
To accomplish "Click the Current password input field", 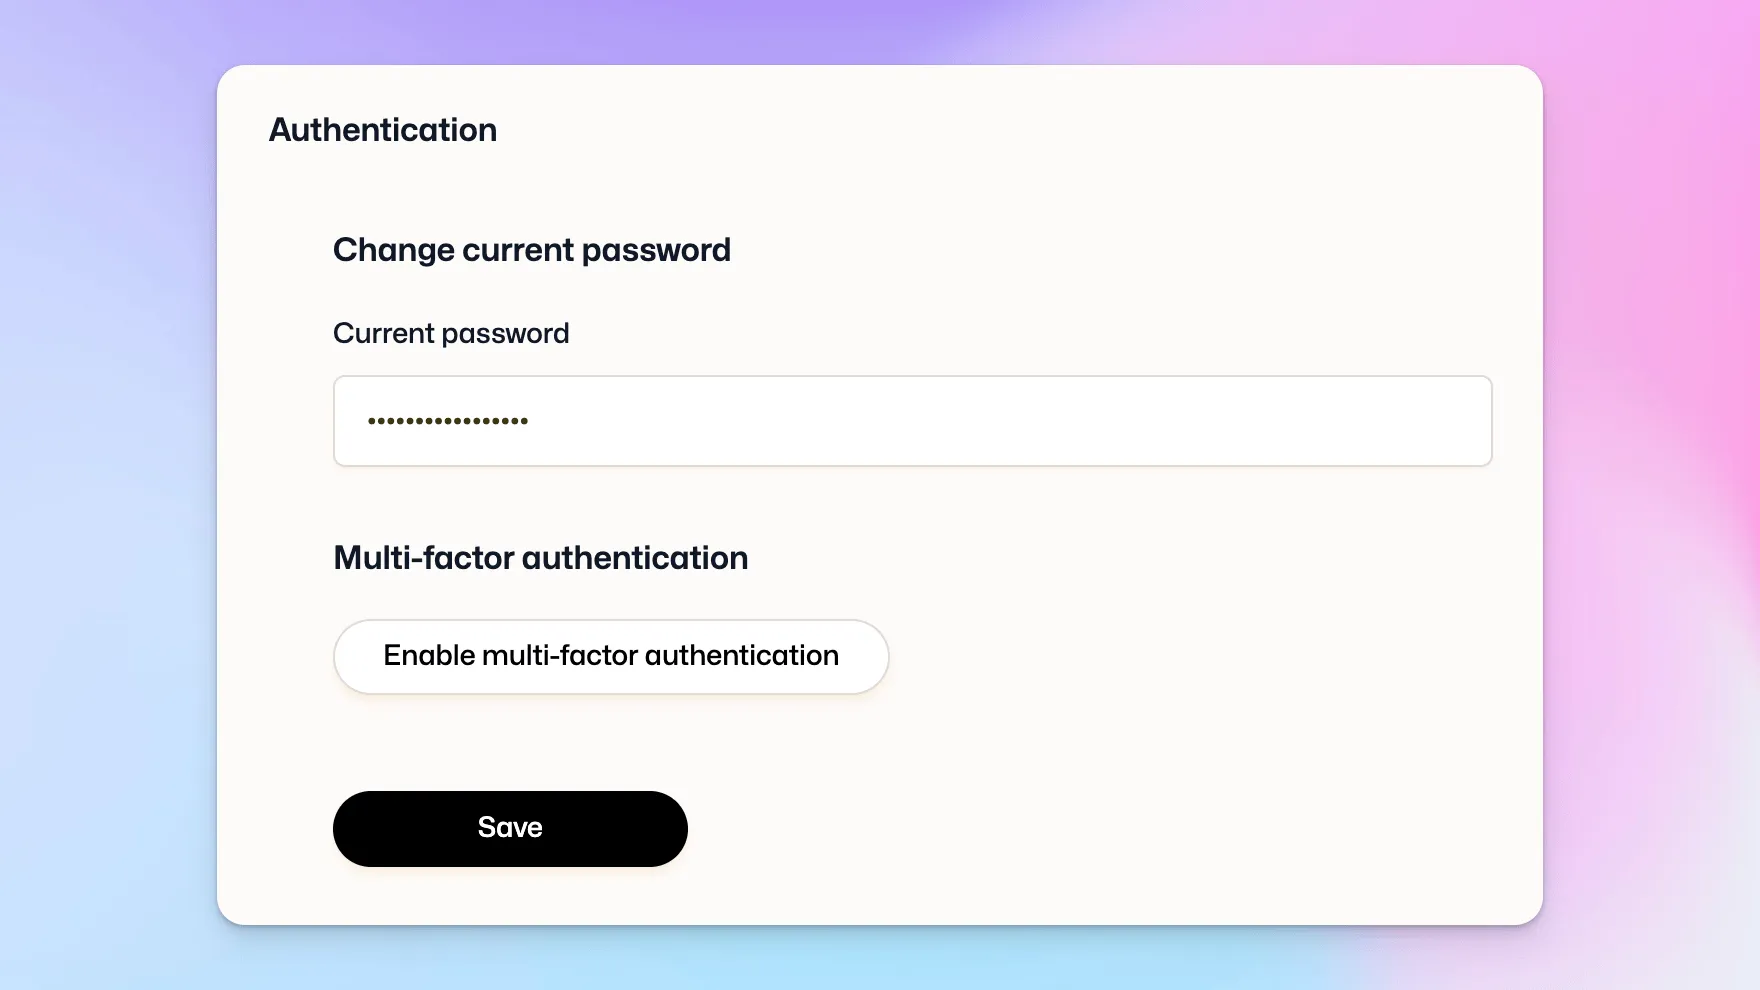I will [912, 421].
